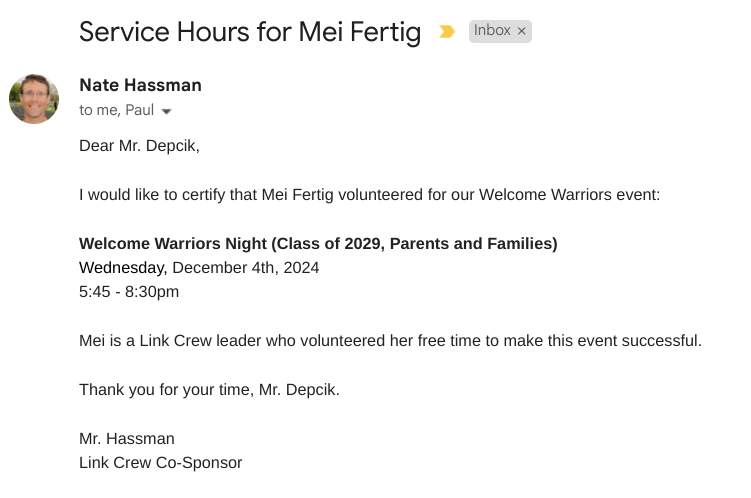751x498 pixels.
Task: Click the signature title 'Link Crew Co-Sponsor'
Action: coord(160,463)
